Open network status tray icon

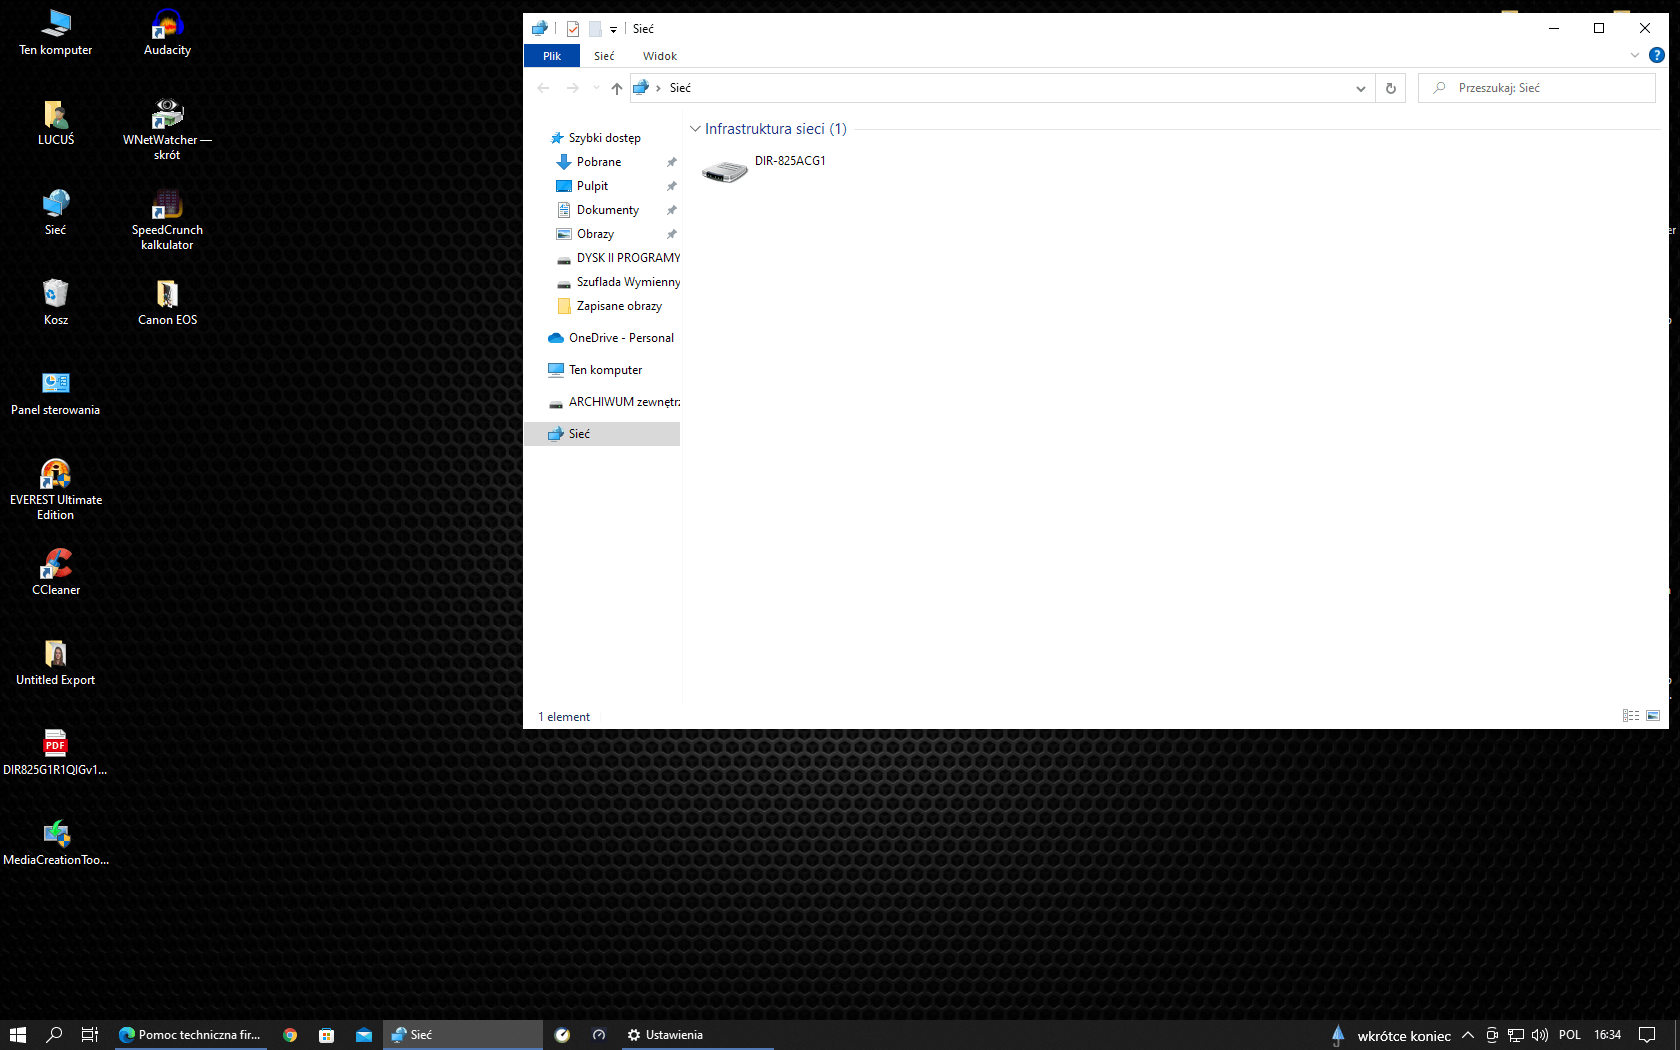(1516, 1035)
